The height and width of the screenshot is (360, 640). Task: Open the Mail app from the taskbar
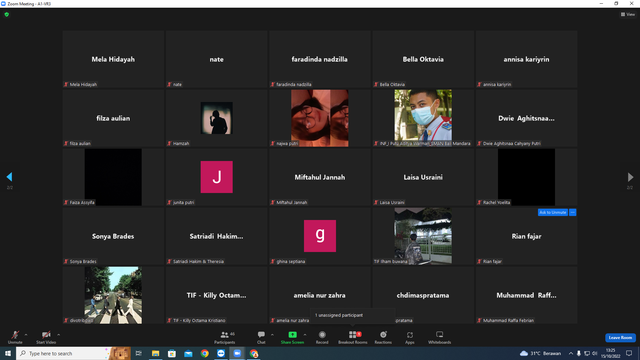pyautogui.click(x=188, y=353)
